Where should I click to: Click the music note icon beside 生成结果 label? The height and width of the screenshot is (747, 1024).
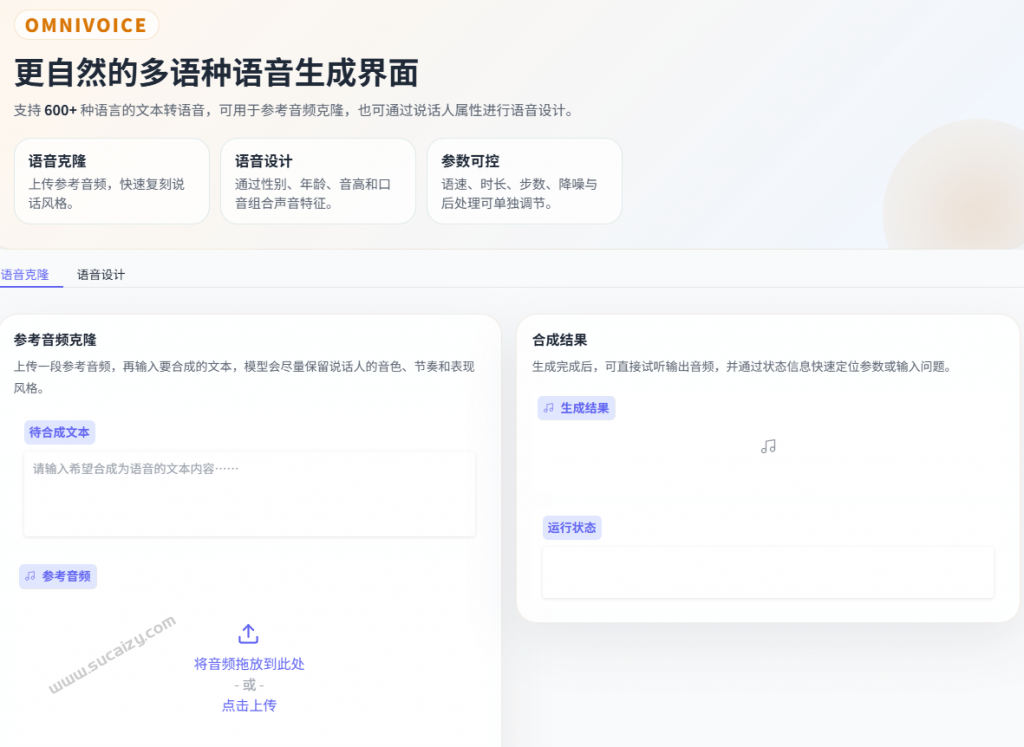click(x=549, y=408)
